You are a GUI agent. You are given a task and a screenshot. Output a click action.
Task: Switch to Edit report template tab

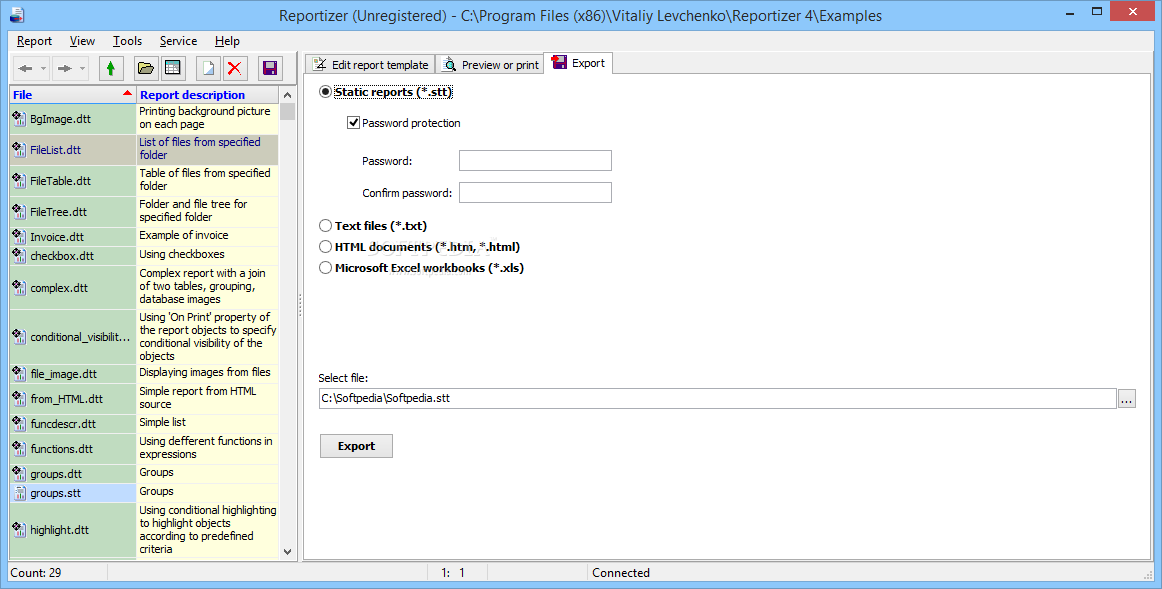click(371, 64)
